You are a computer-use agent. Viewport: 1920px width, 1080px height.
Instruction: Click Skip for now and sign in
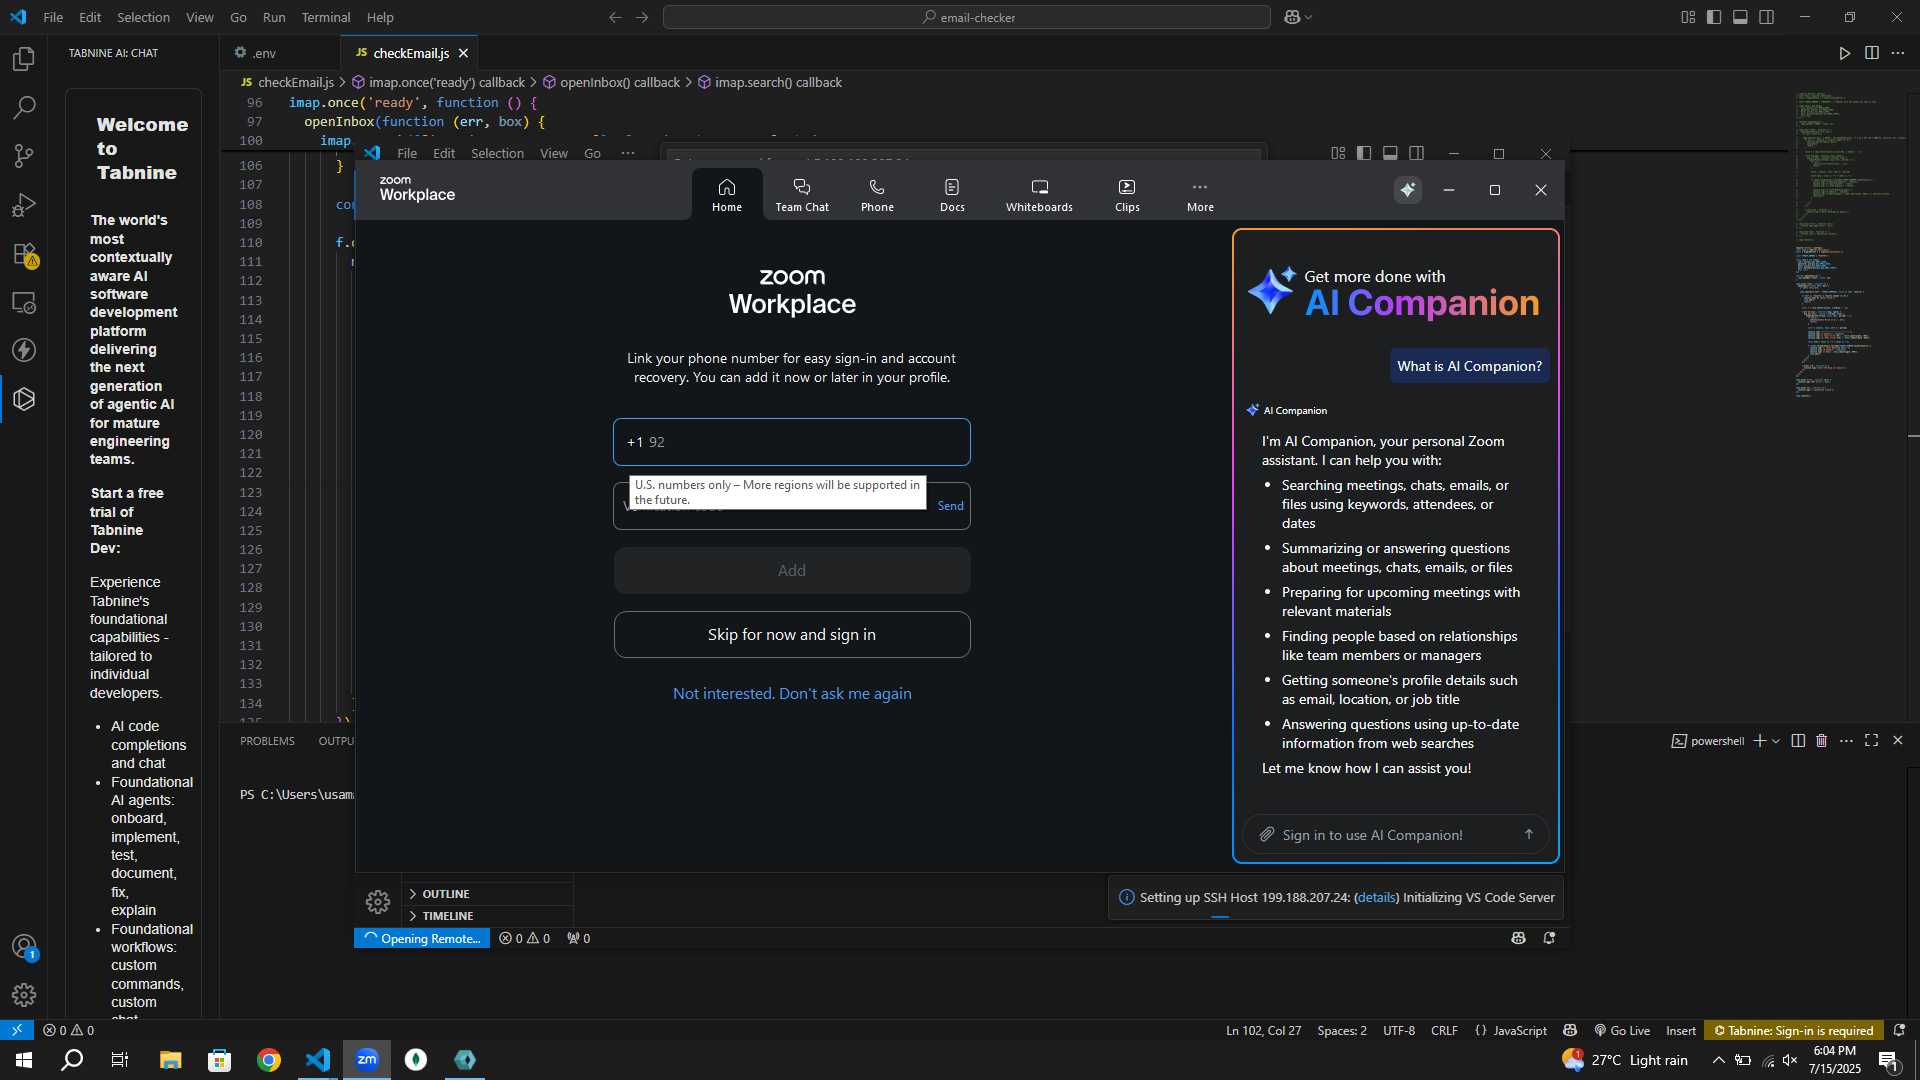(x=791, y=635)
